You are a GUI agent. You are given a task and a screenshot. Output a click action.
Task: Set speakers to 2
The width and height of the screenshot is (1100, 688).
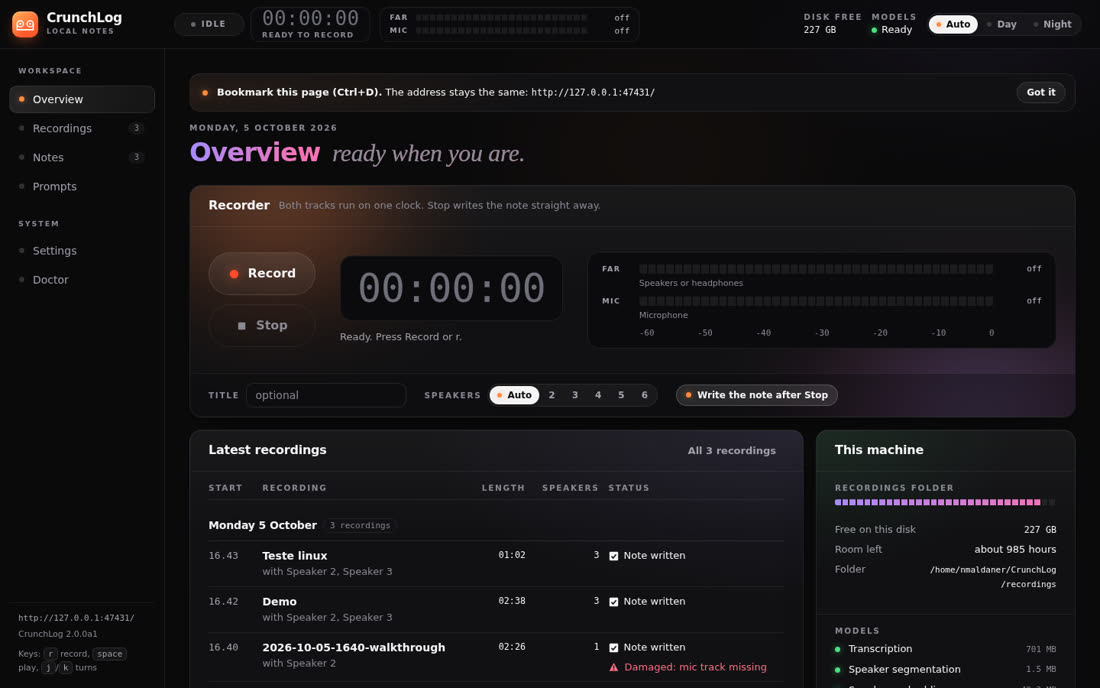(x=552, y=395)
